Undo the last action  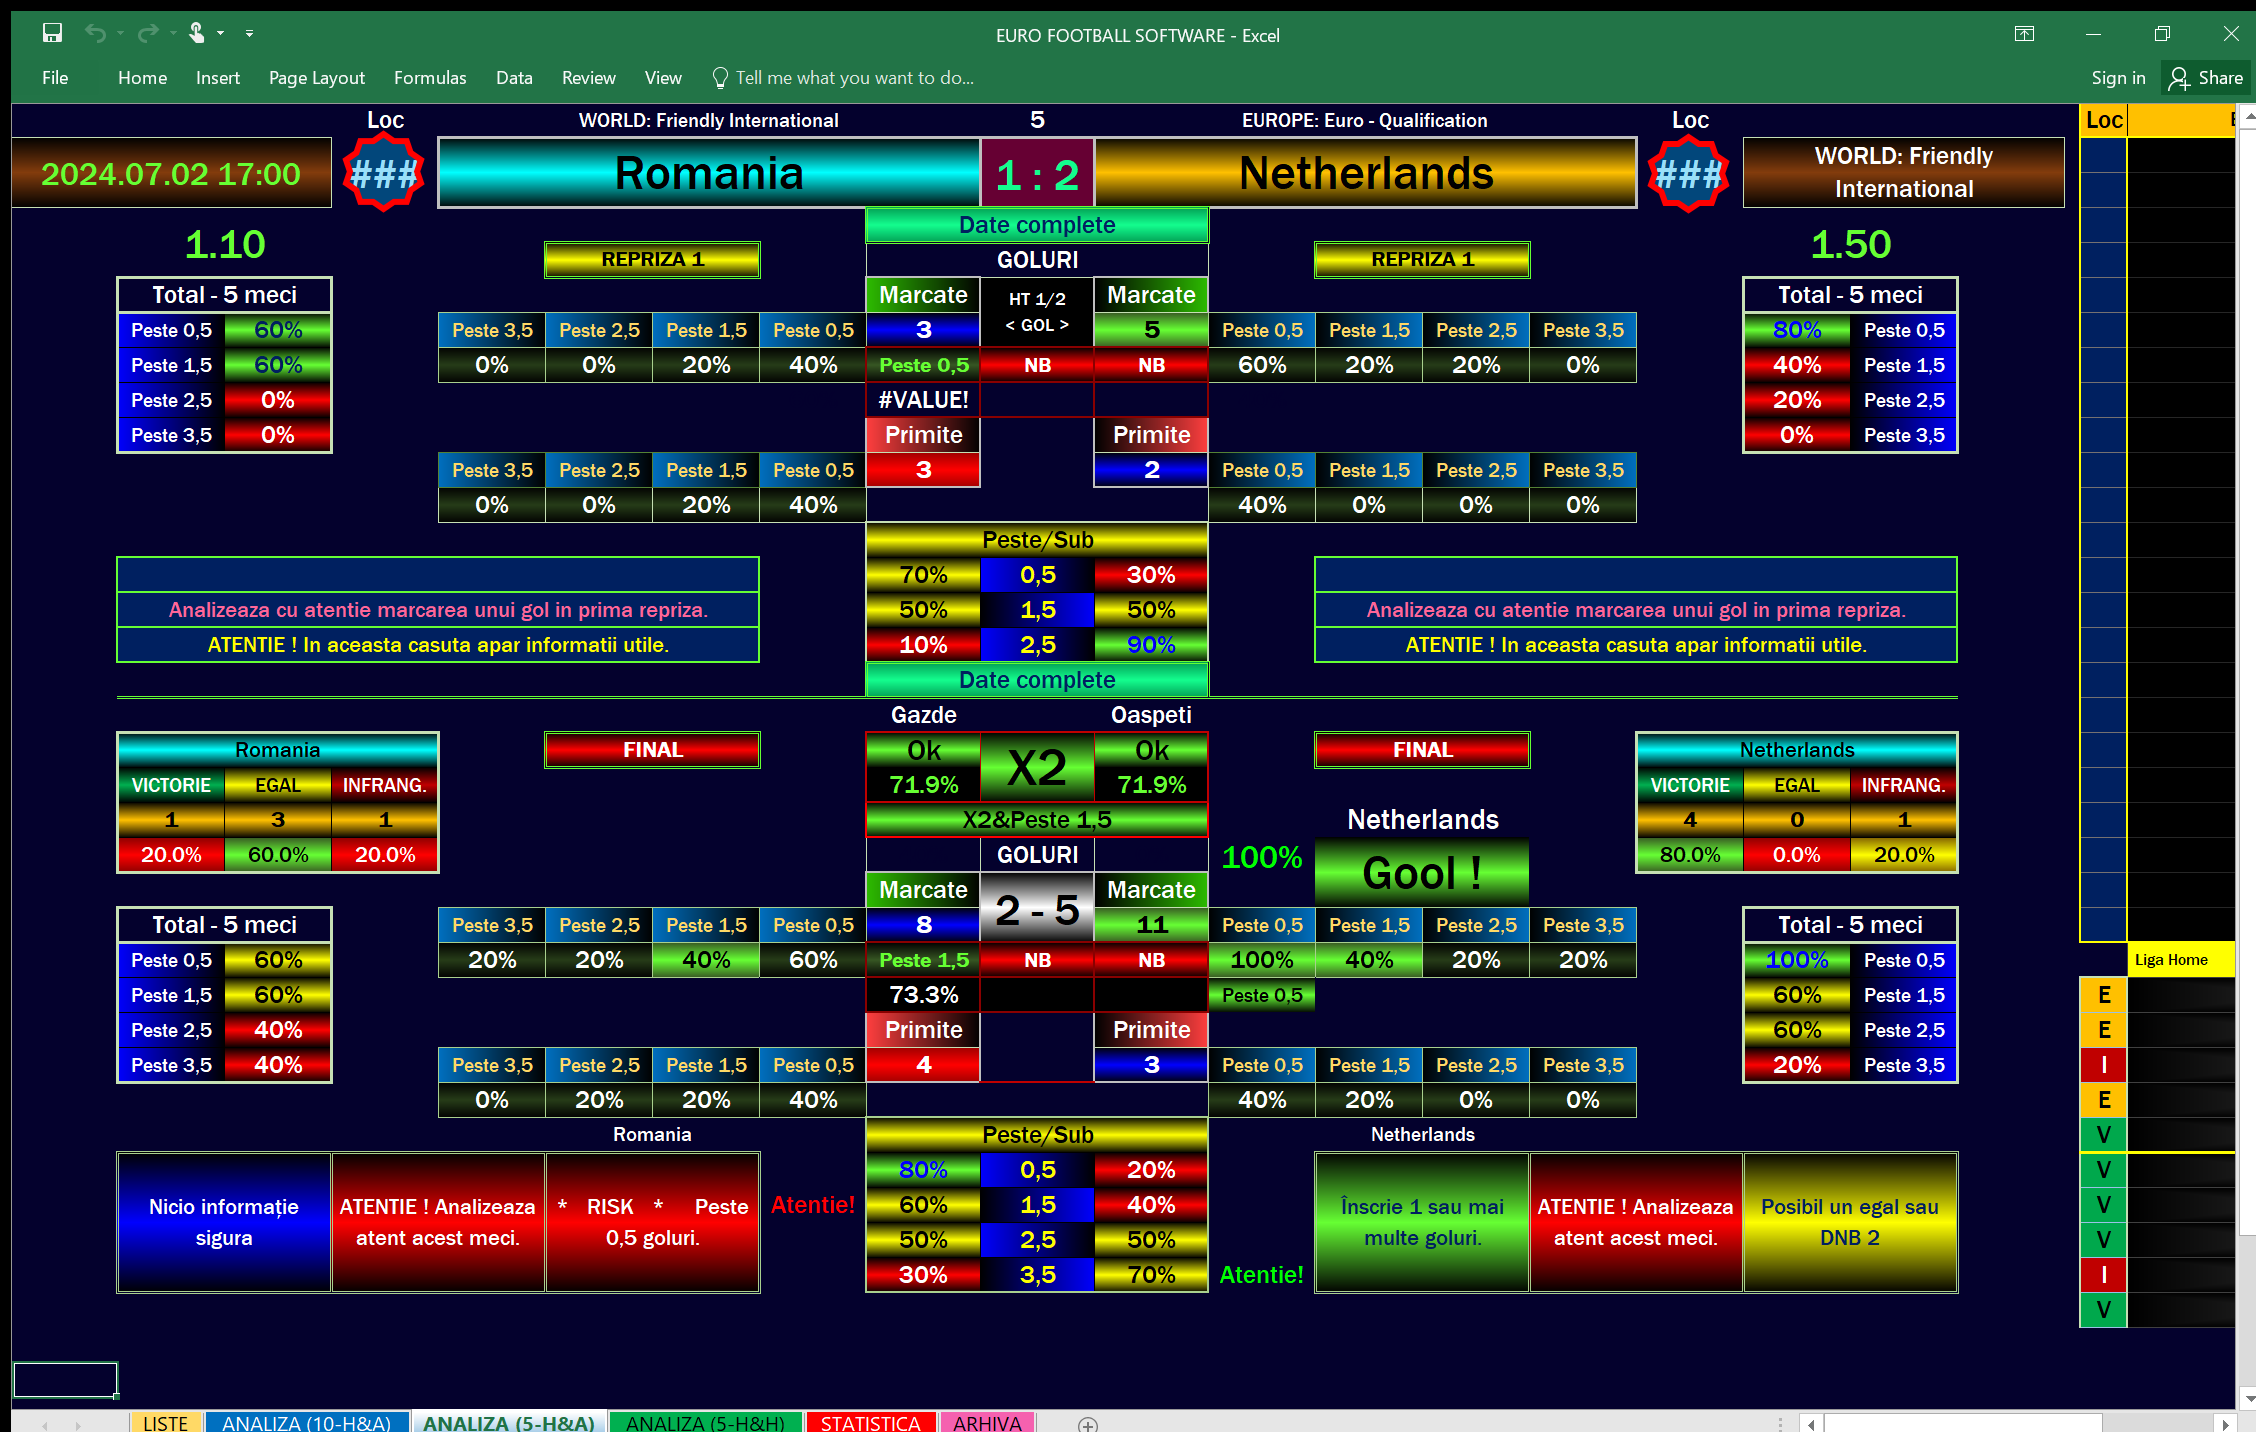(97, 33)
